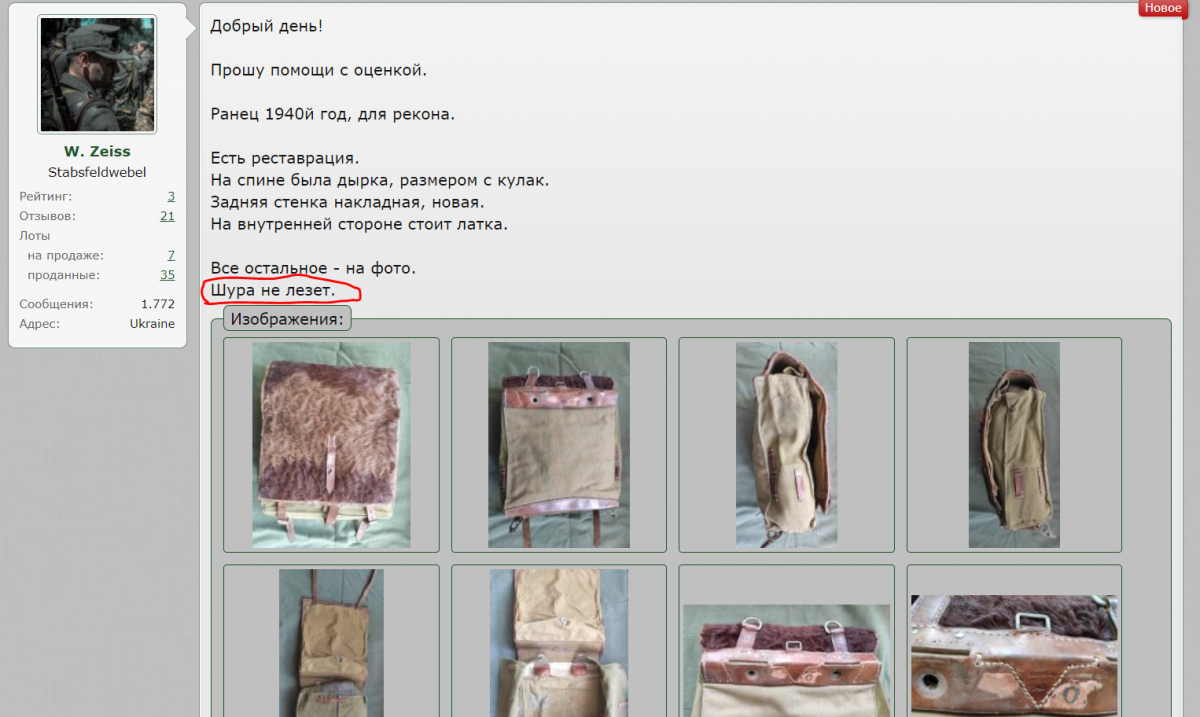Click the Изображения: section label
1200x717 pixels.
(x=287, y=320)
